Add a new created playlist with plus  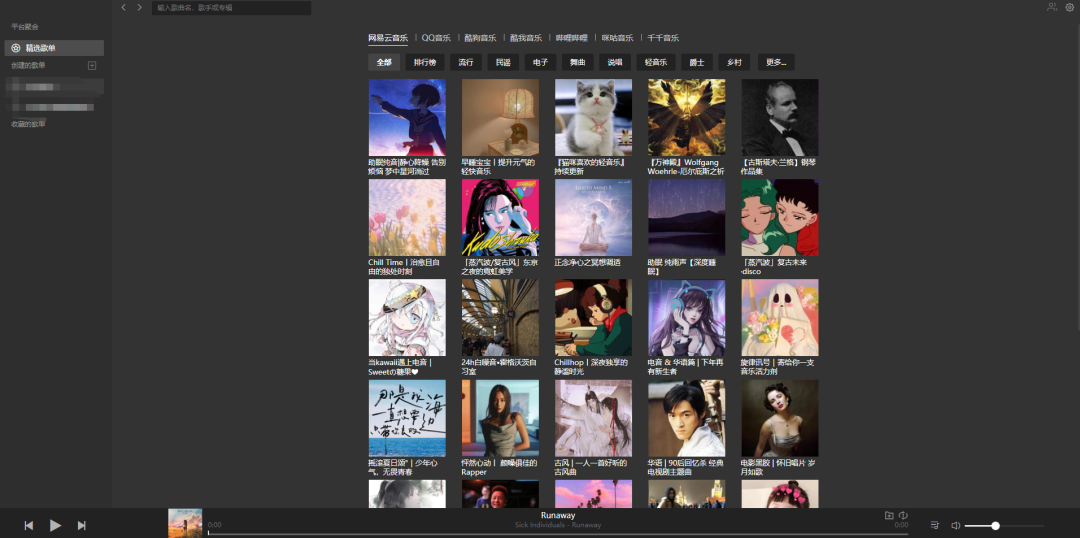[x=92, y=65]
